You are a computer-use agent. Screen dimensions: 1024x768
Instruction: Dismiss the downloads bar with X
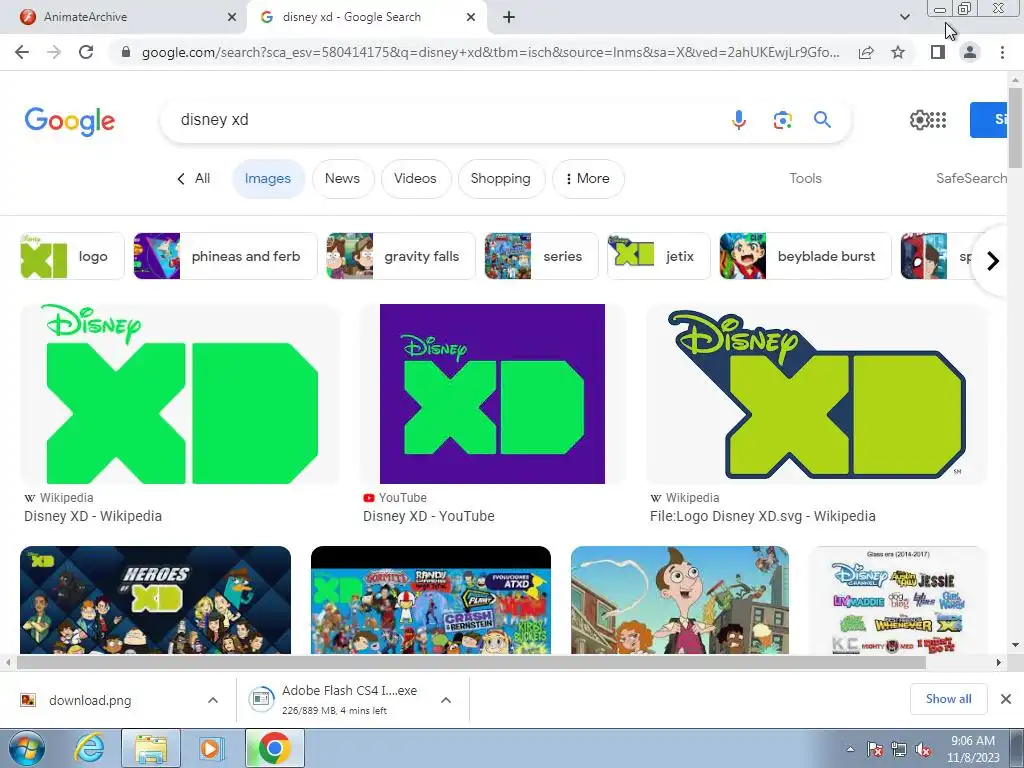1006,699
